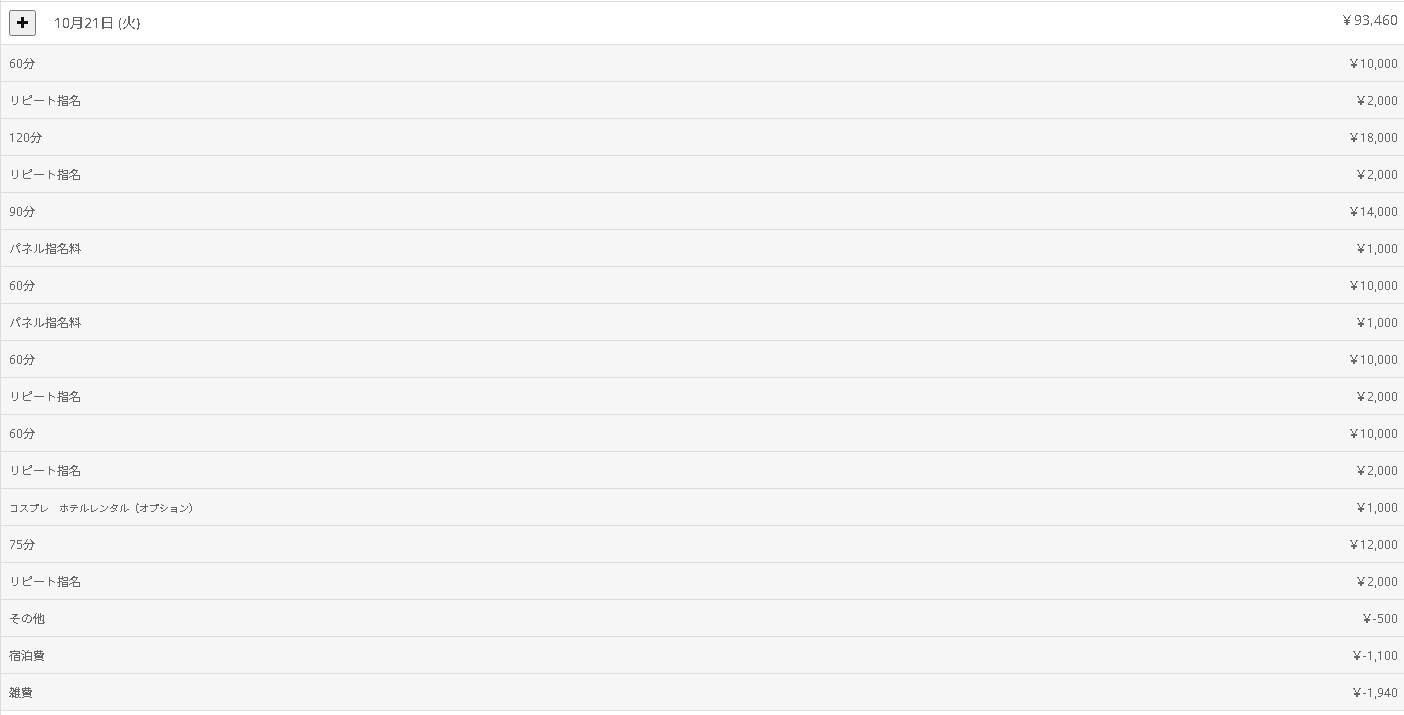
Task: Click the ¥12,000 amount
Action: pyautogui.click(x=1373, y=545)
